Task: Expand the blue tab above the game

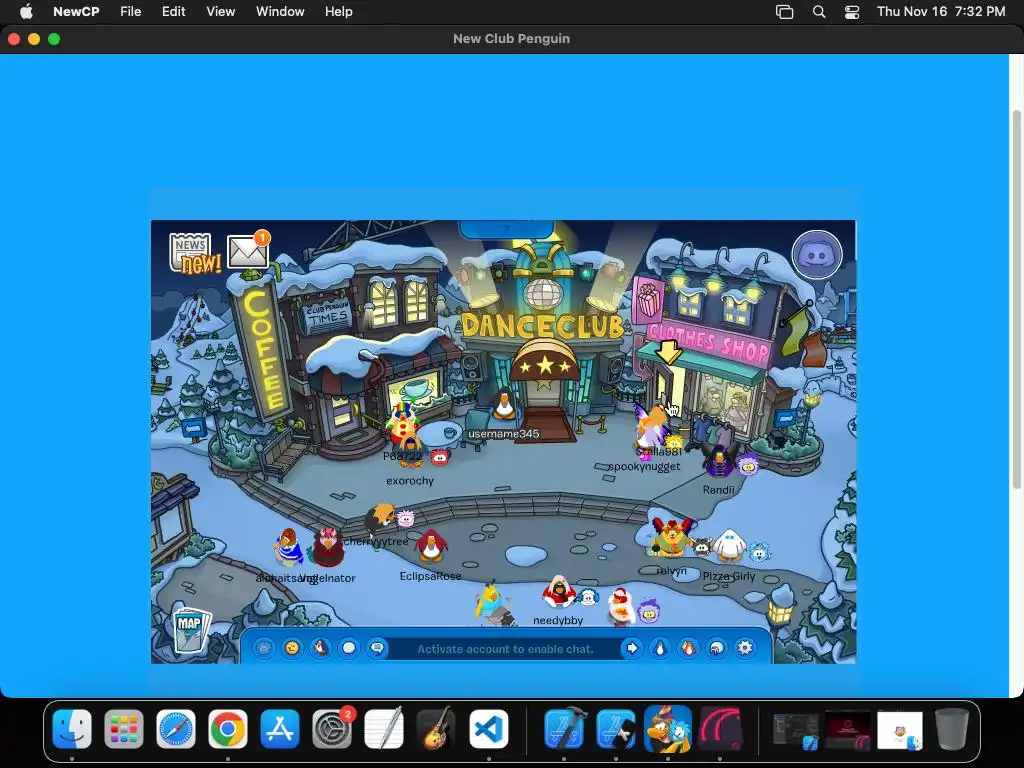Action: [x=507, y=229]
